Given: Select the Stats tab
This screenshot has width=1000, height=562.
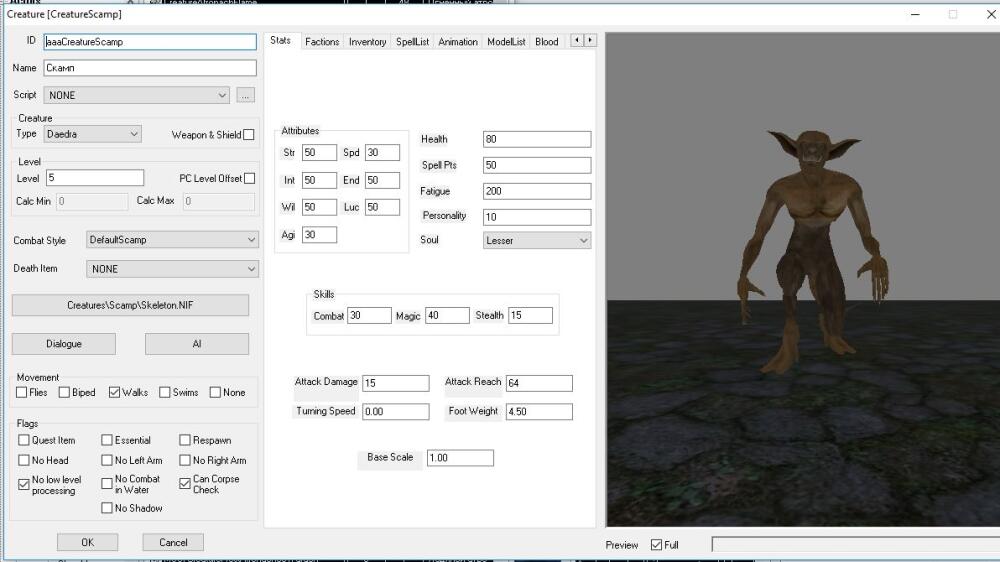Looking at the screenshot, I should [x=281, y=40].
